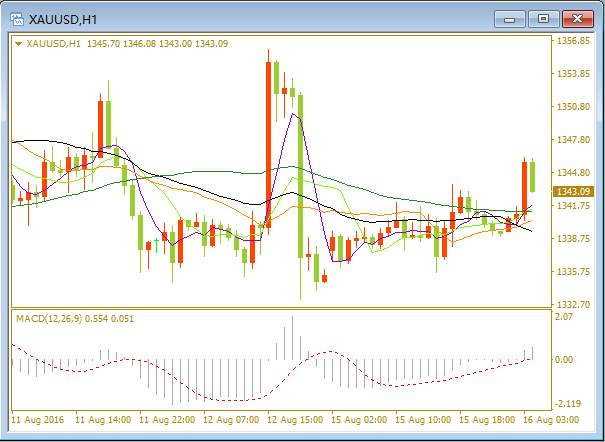Select the OHLC values 1345.70 1346.08 1343.00 1343.09
605x442 pixels.
[x=157, y=44]
